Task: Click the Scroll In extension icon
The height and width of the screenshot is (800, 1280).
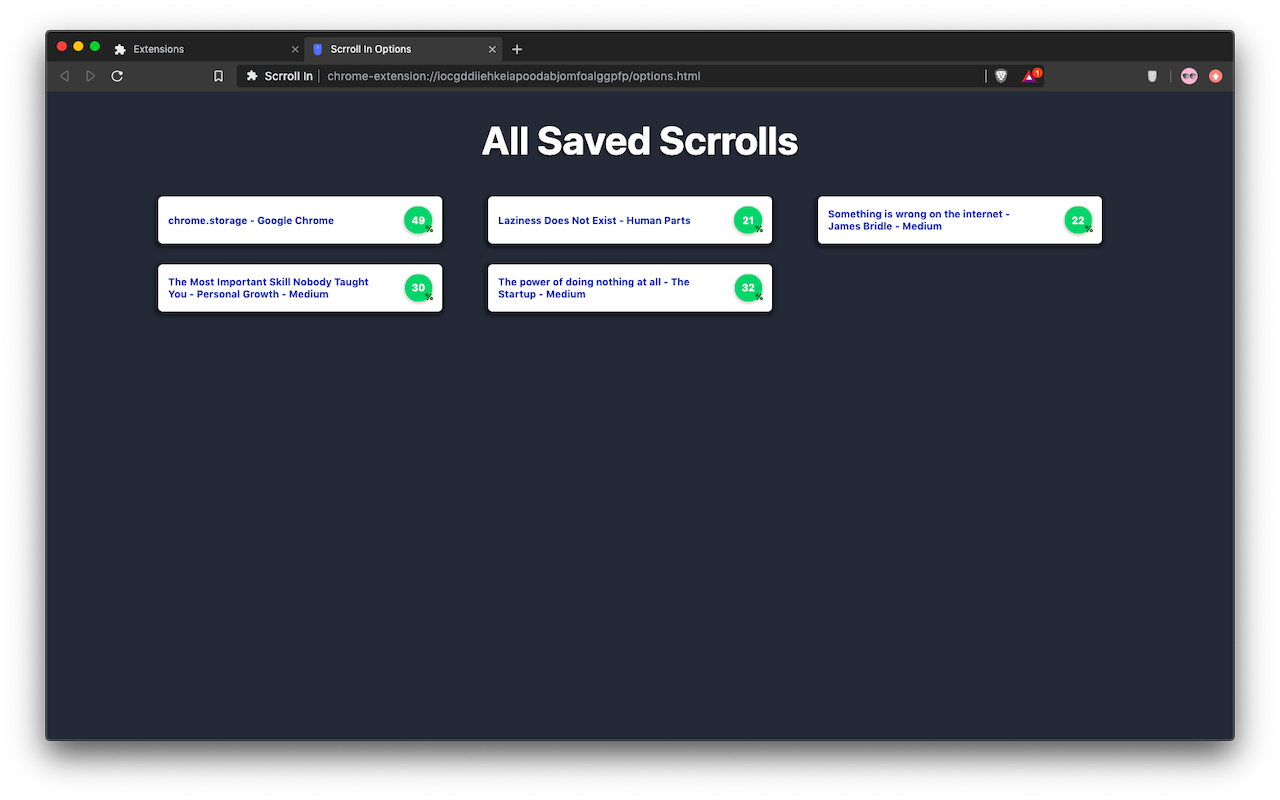Action: [252, 75]
